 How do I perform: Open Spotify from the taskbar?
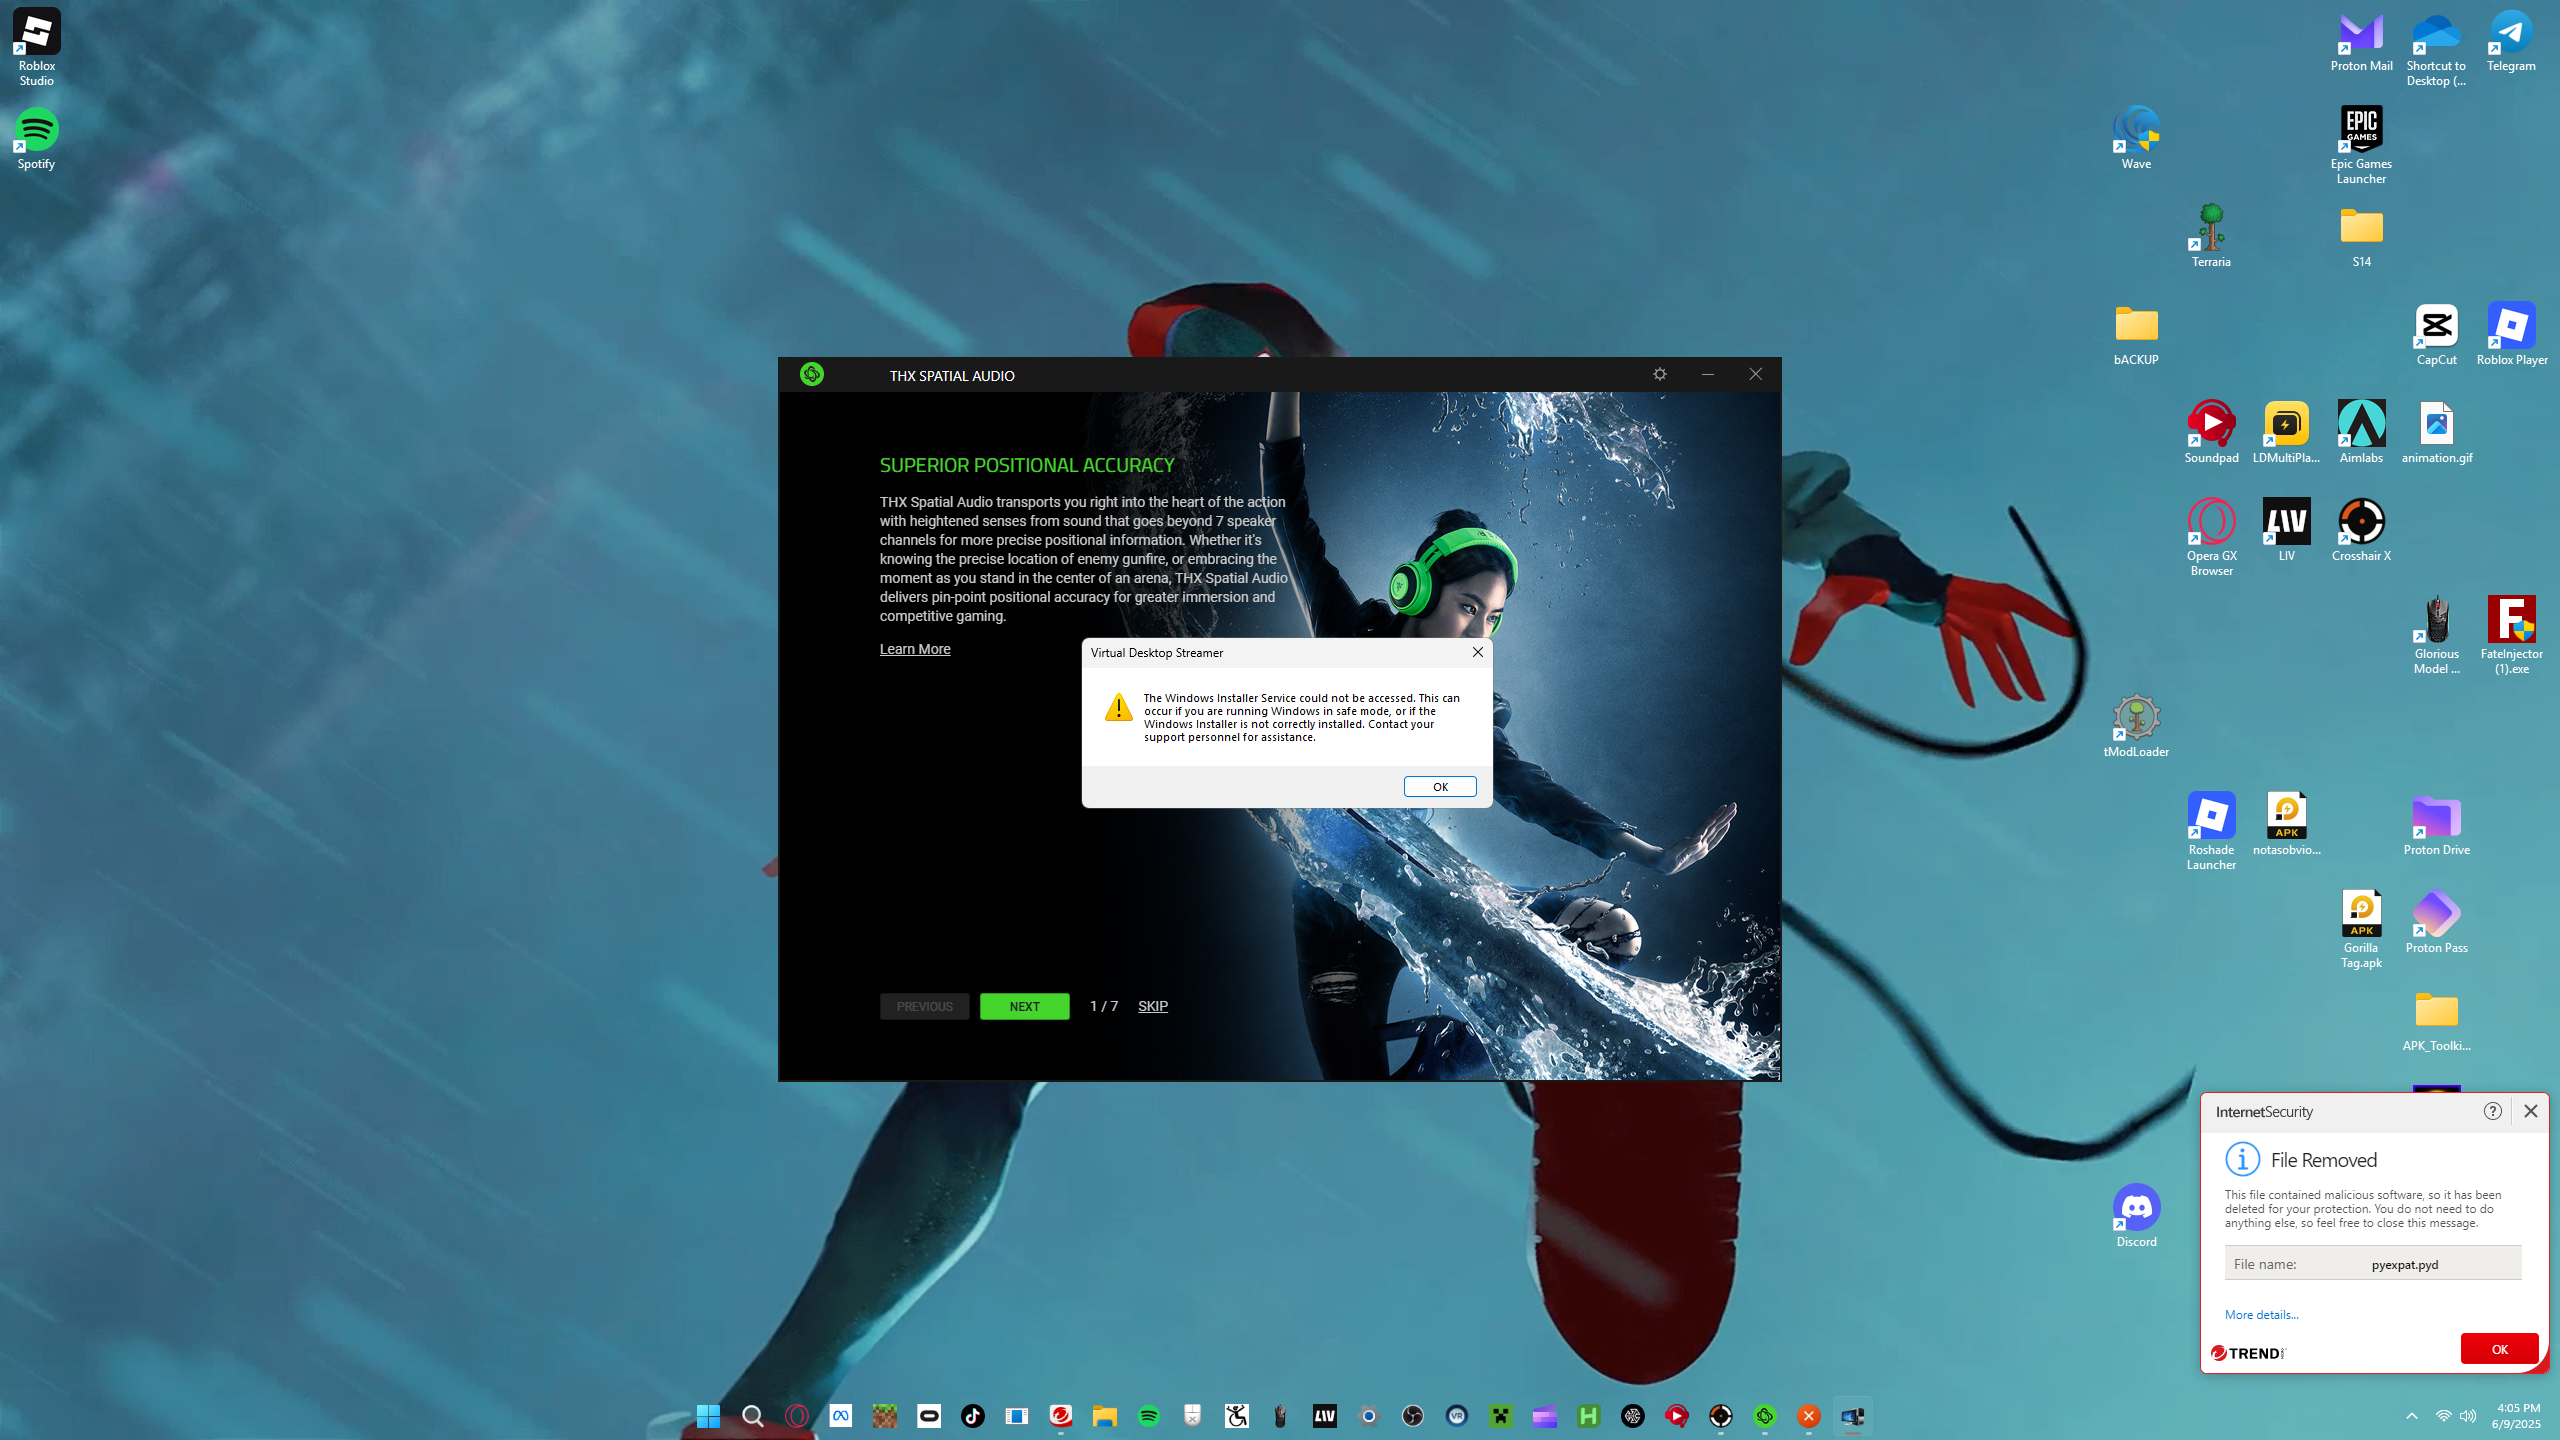(x=1149, y=1416)
